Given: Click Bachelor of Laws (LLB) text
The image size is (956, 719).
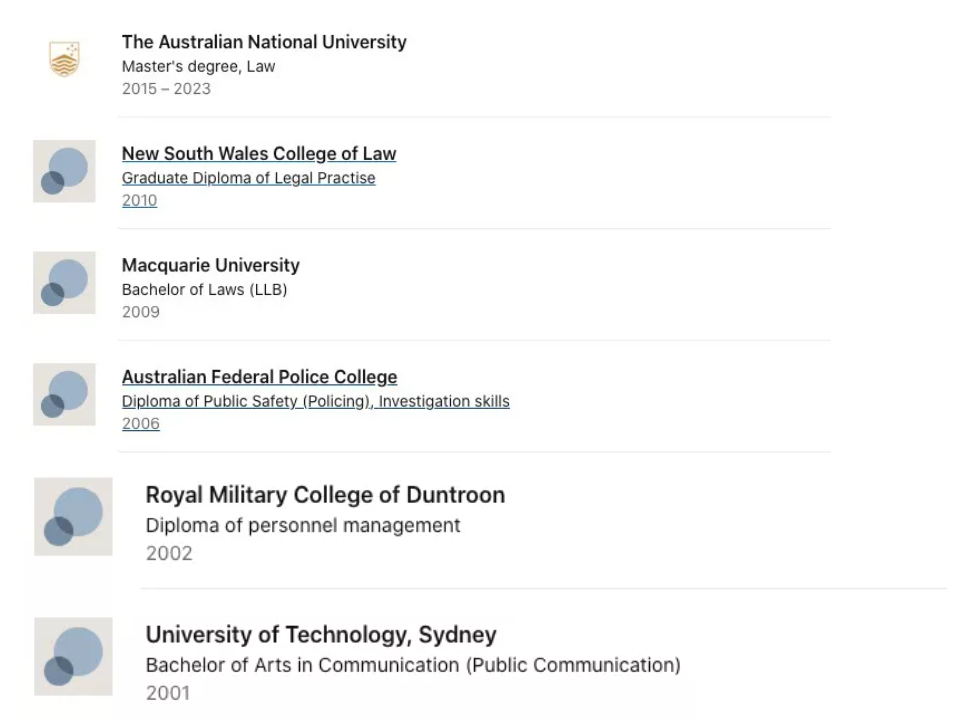Looking at the screenshot, I should pyautogui.click(x=205, y=290).
